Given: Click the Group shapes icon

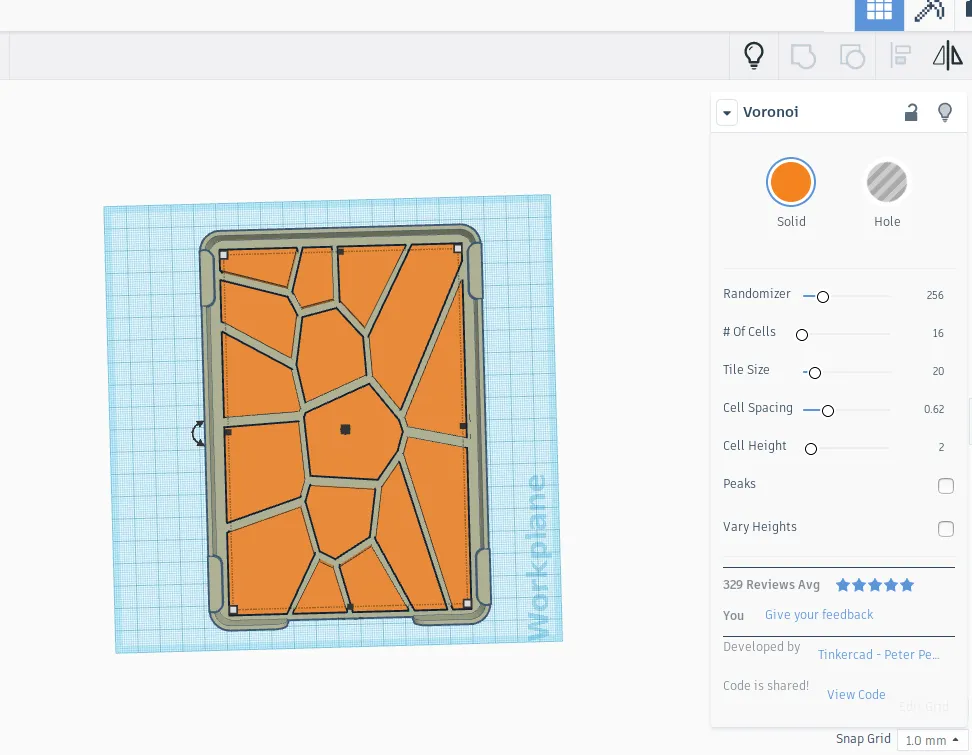Looking at the screenshot, I should point(803,56).
